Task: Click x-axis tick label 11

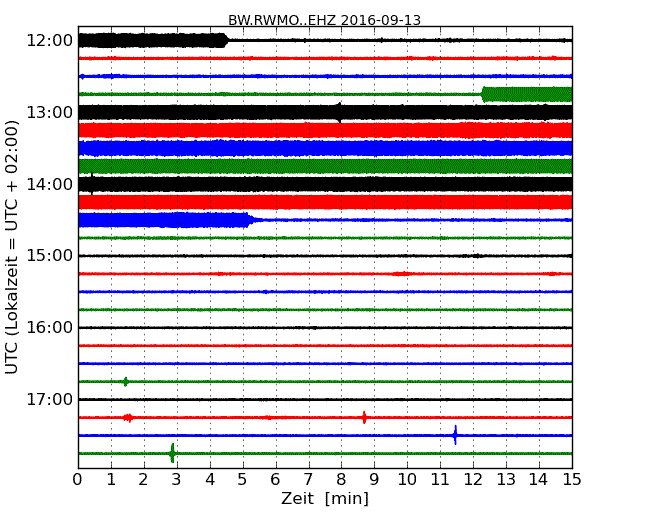Action: coord(440,479)
